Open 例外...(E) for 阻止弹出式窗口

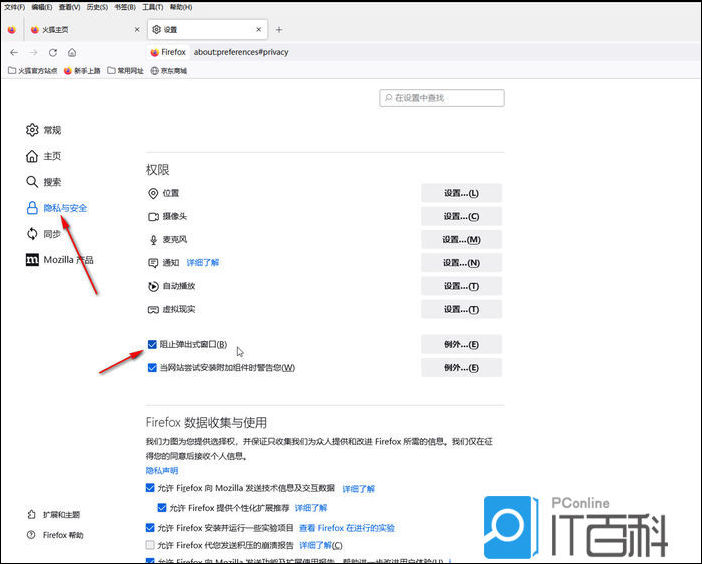461,345
